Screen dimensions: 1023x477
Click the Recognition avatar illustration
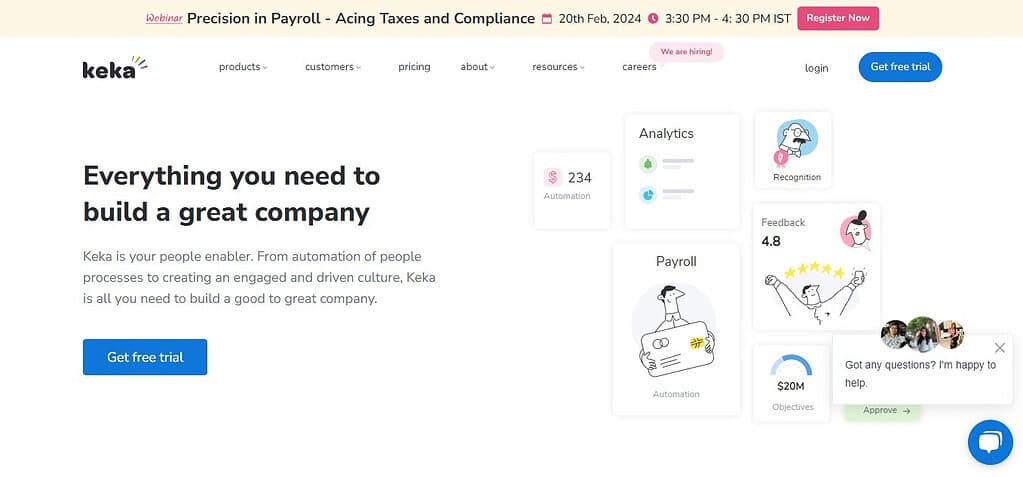tap(795, 143)
